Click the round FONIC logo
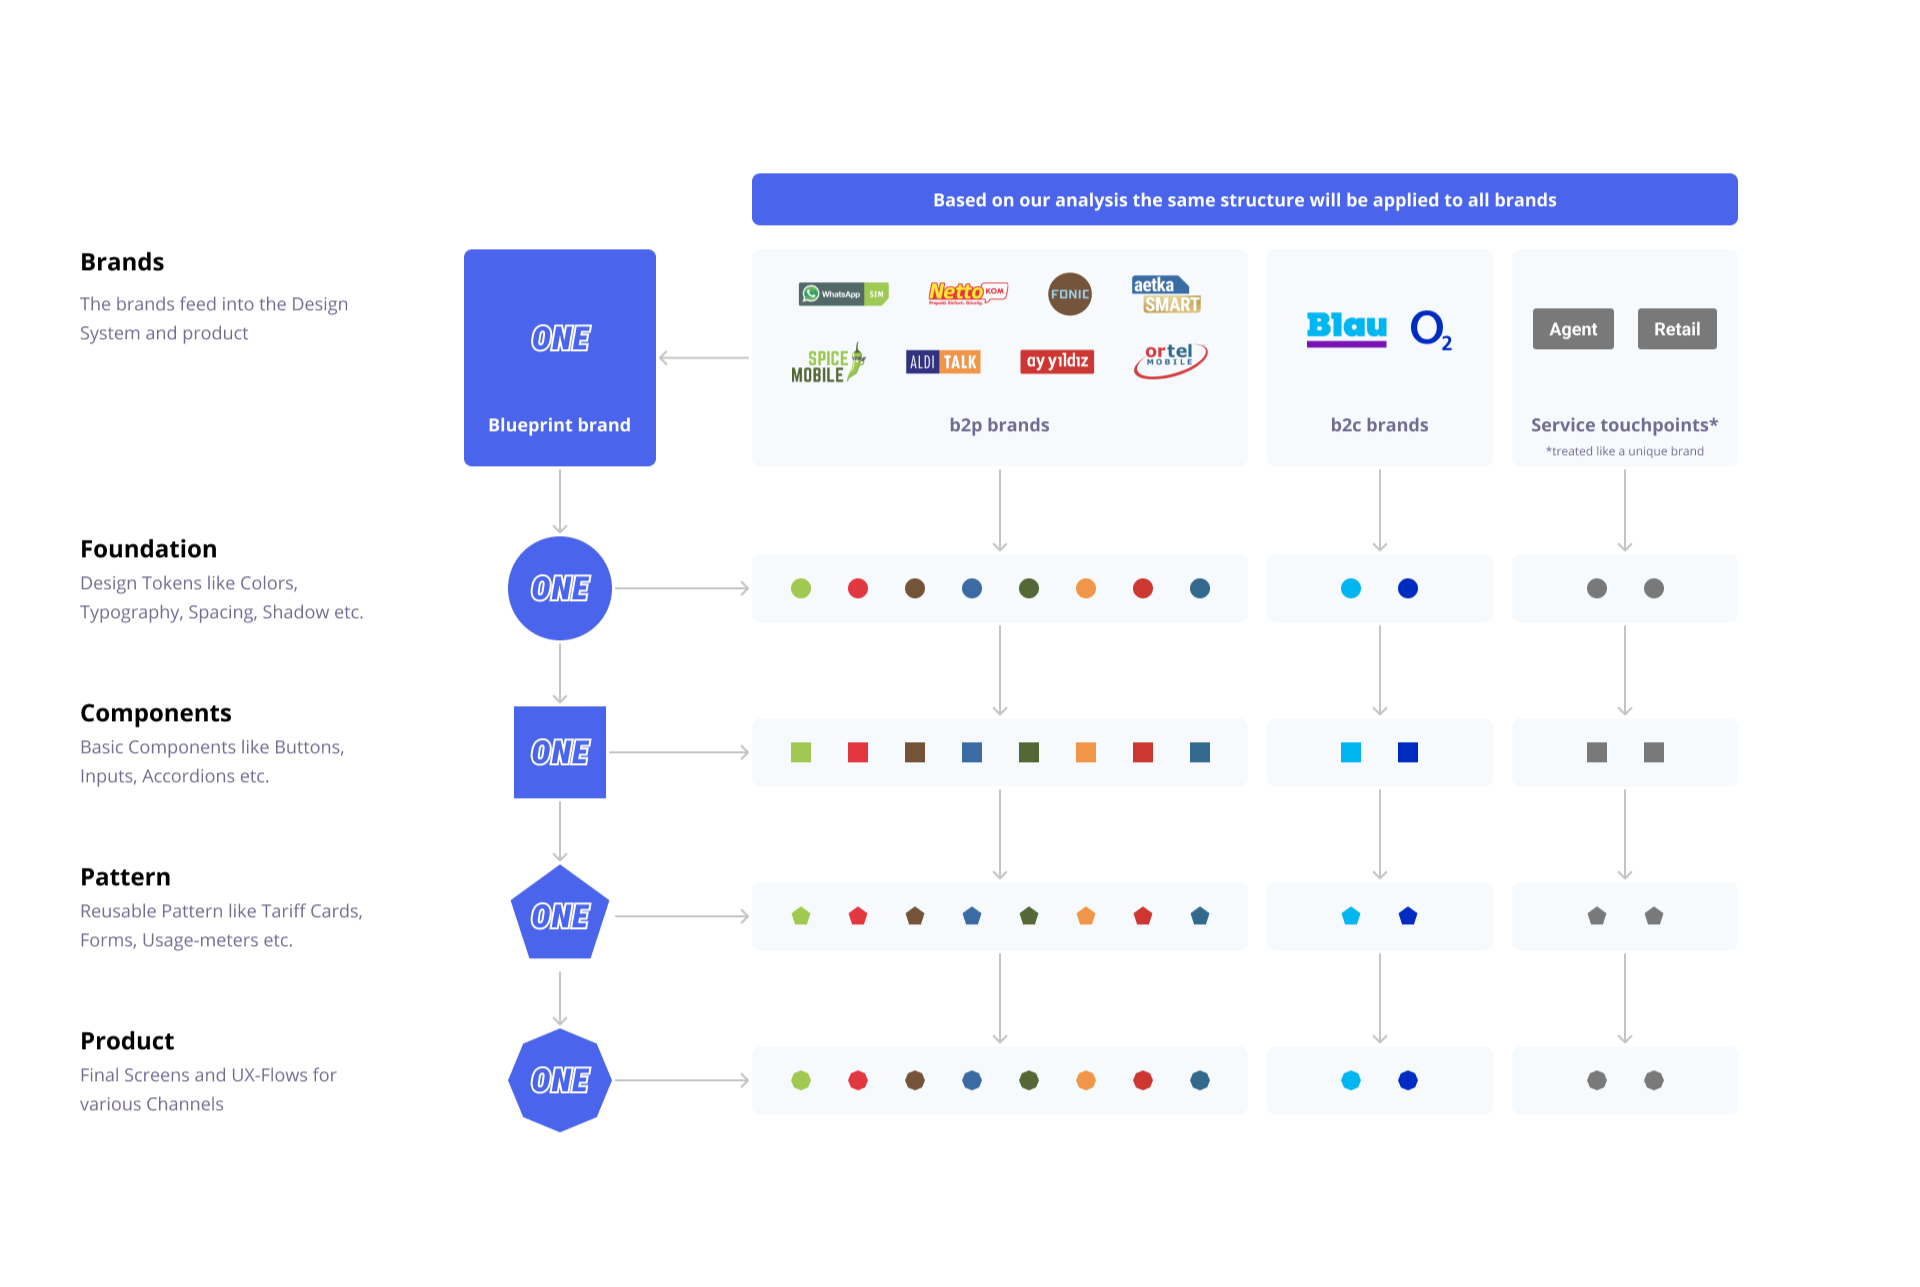 pos(1069,294)
